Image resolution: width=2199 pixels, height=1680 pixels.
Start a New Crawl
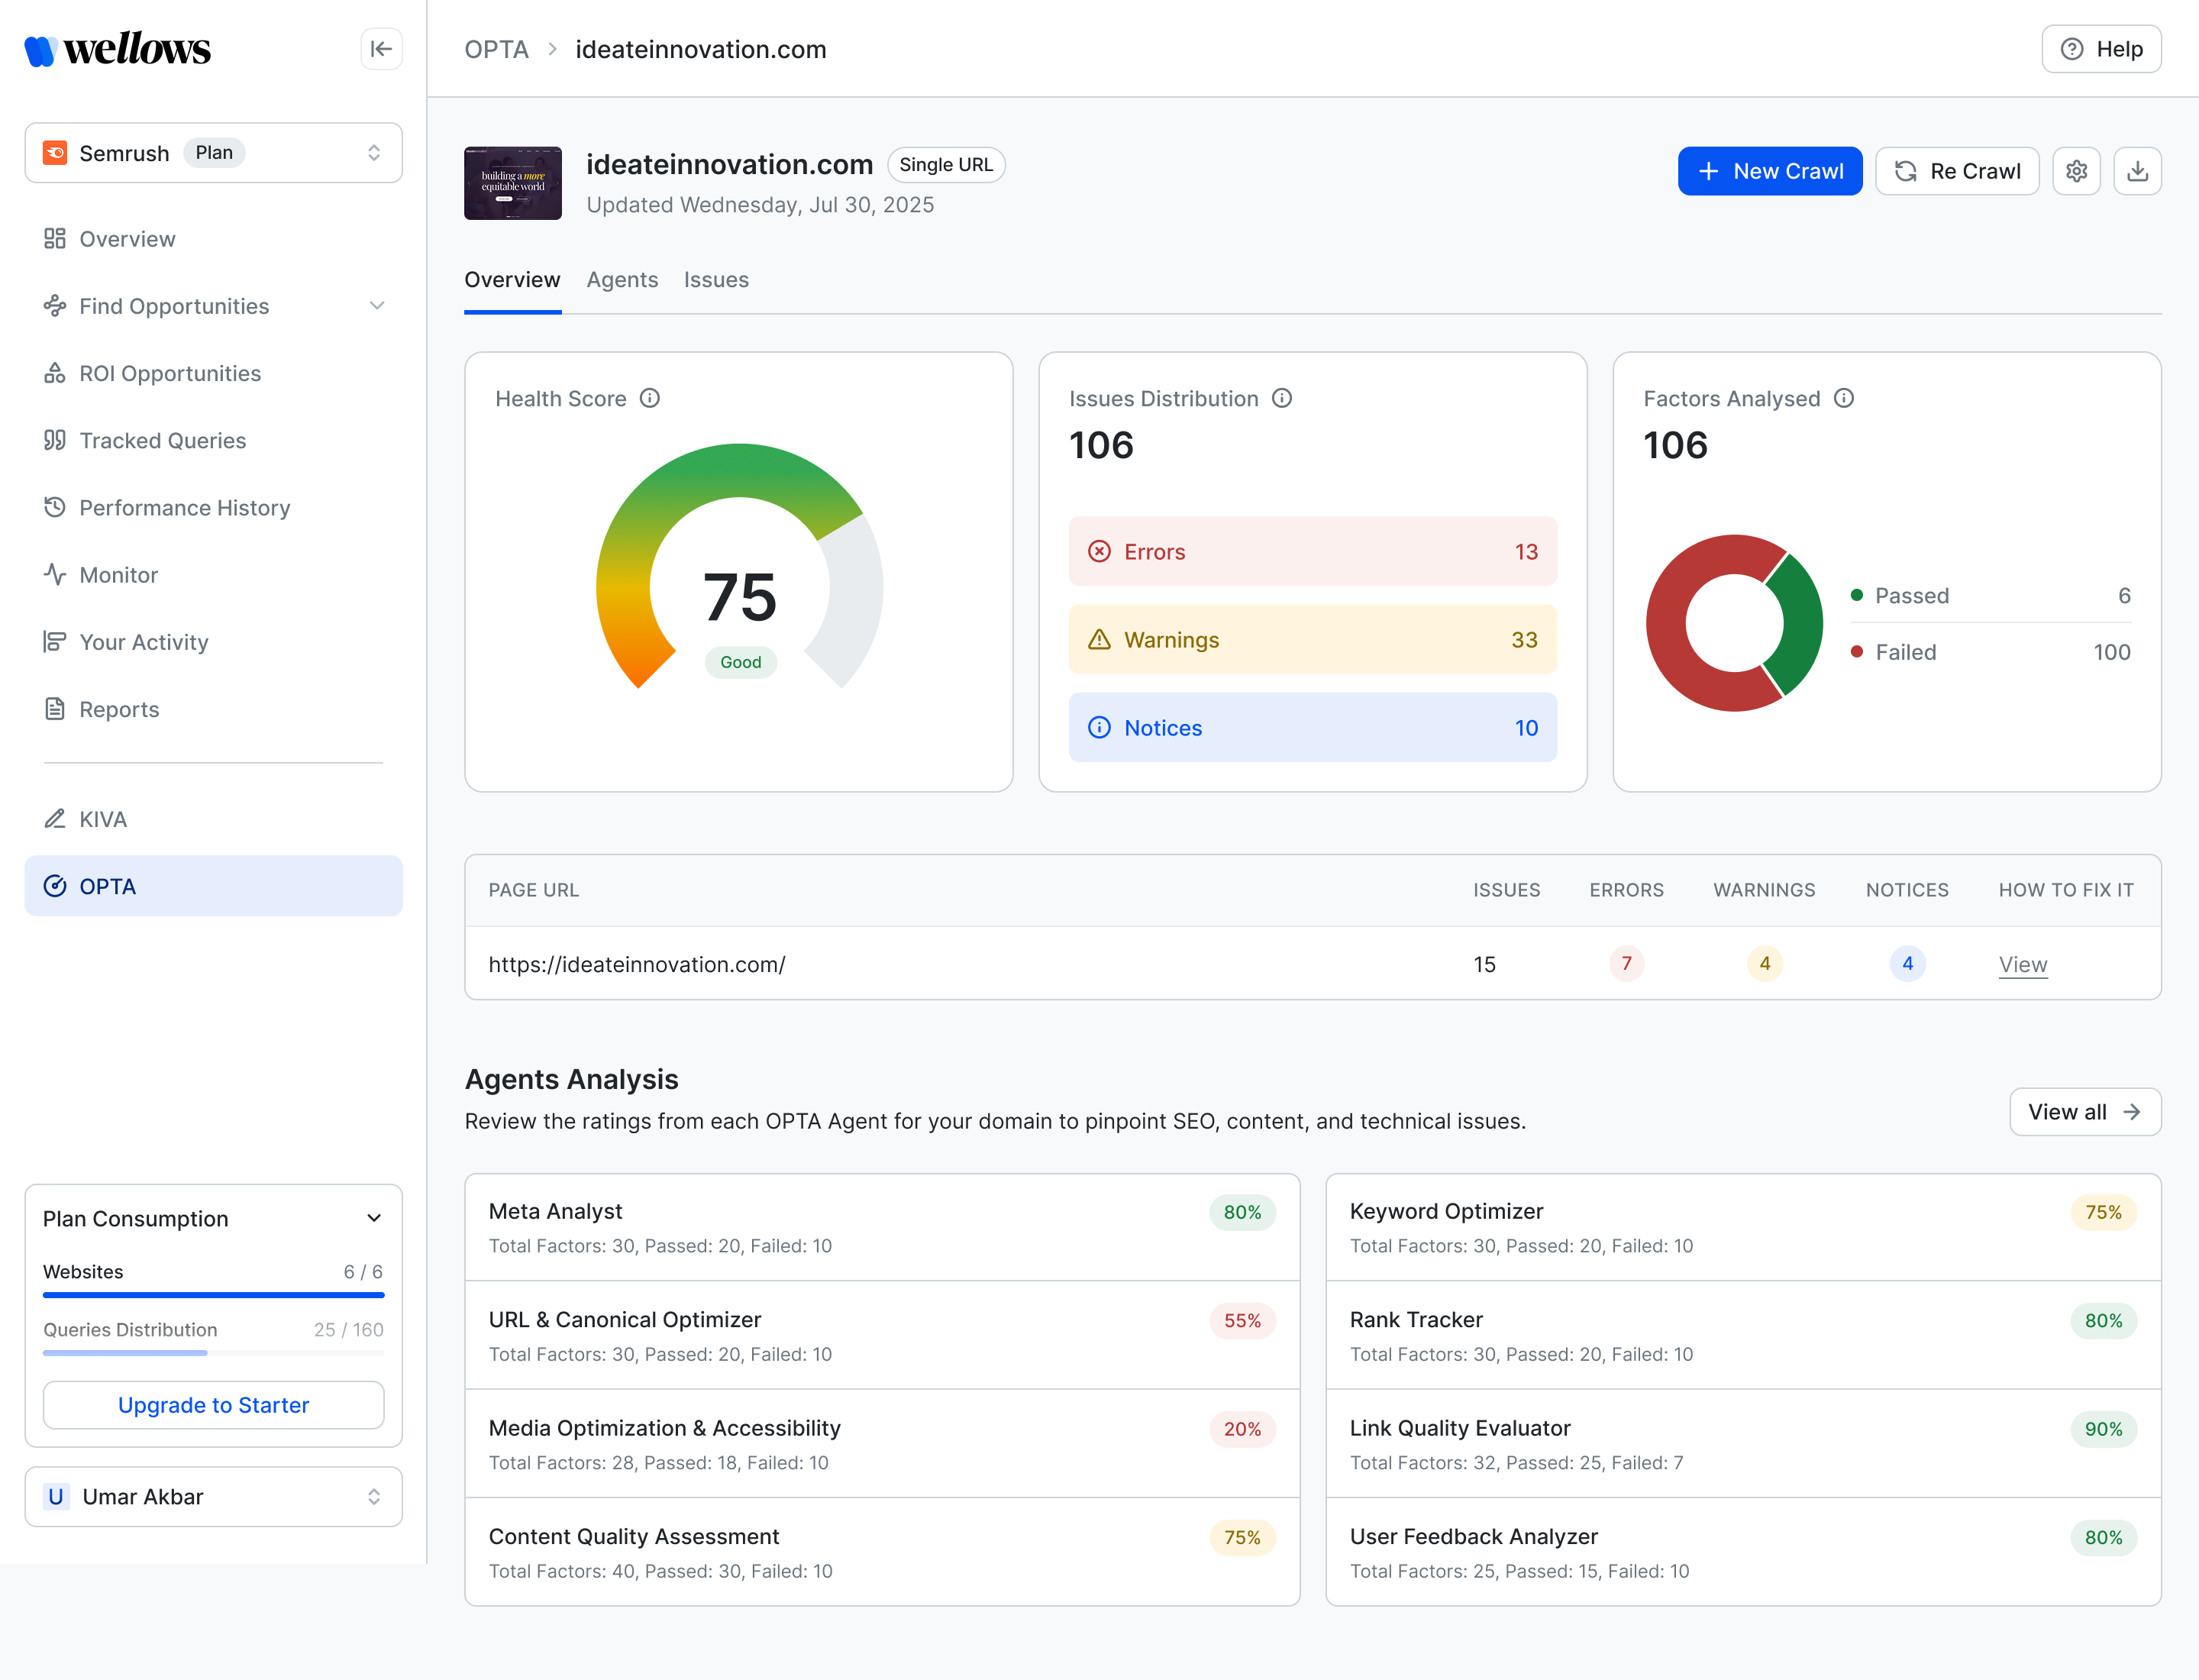(1770, 171)
